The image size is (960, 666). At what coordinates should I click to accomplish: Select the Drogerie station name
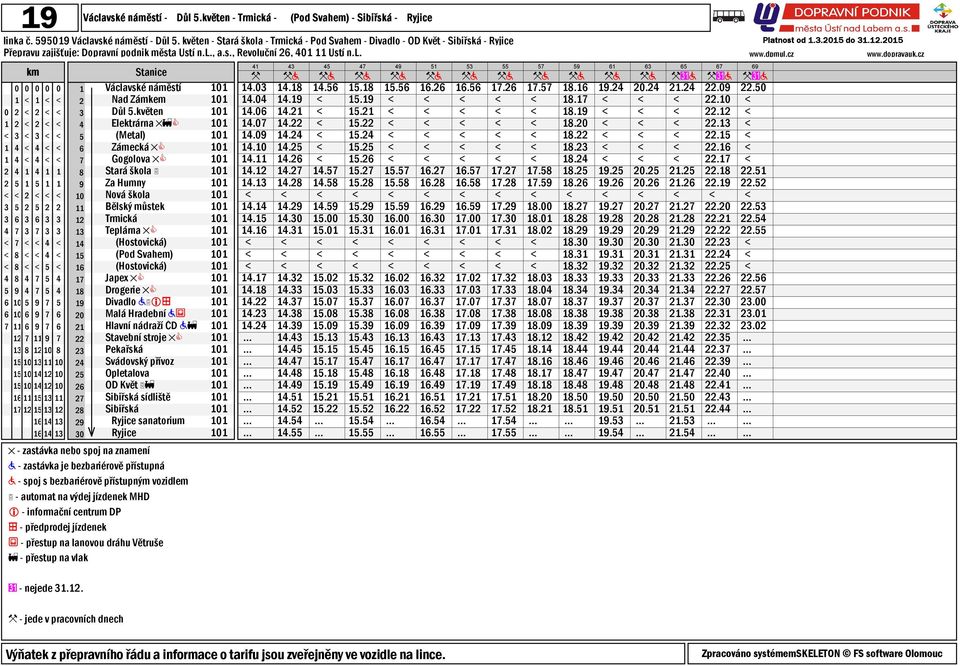[122, 290]
